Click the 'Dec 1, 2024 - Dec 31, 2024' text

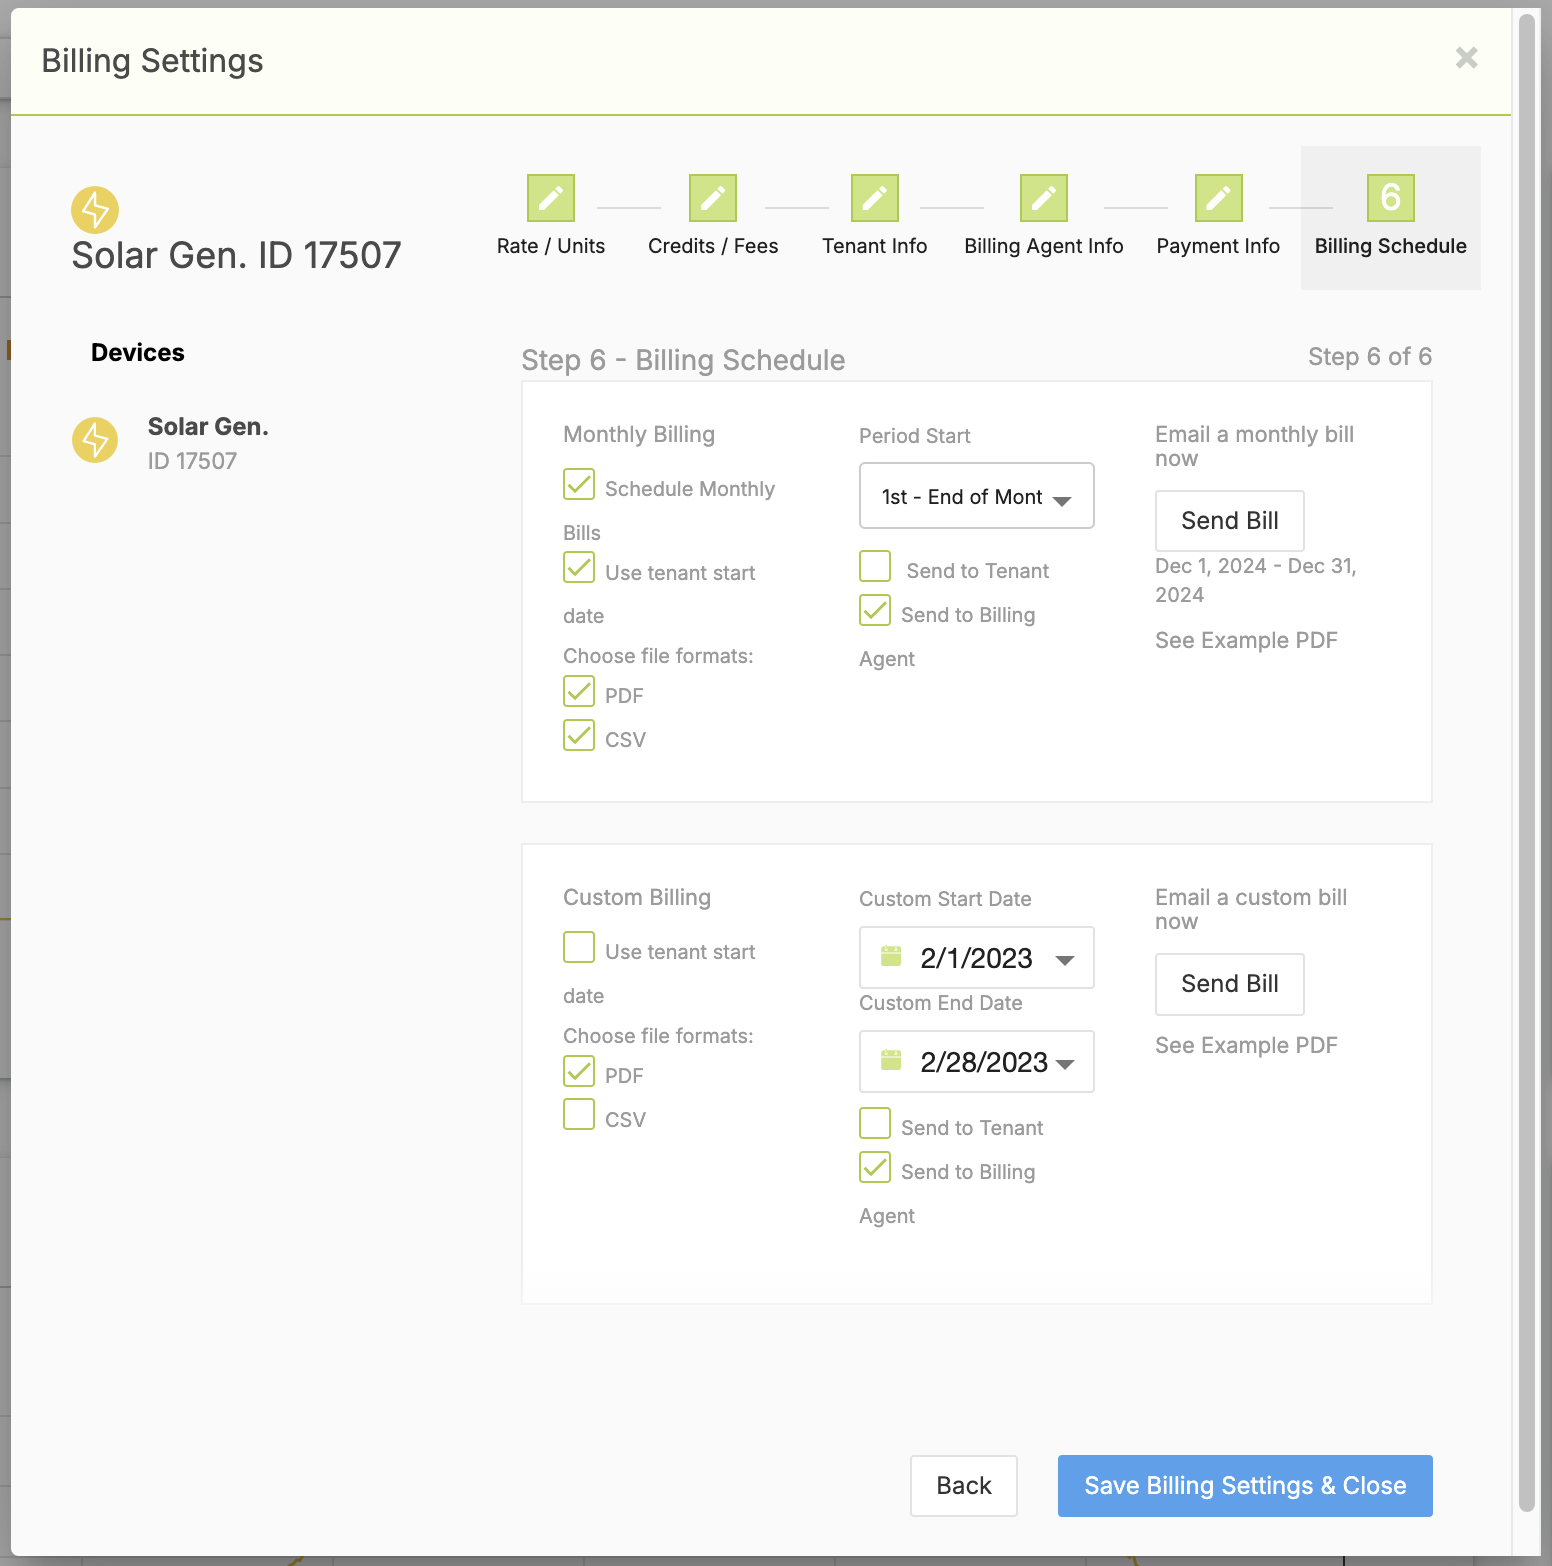[x=1256, y=580]
